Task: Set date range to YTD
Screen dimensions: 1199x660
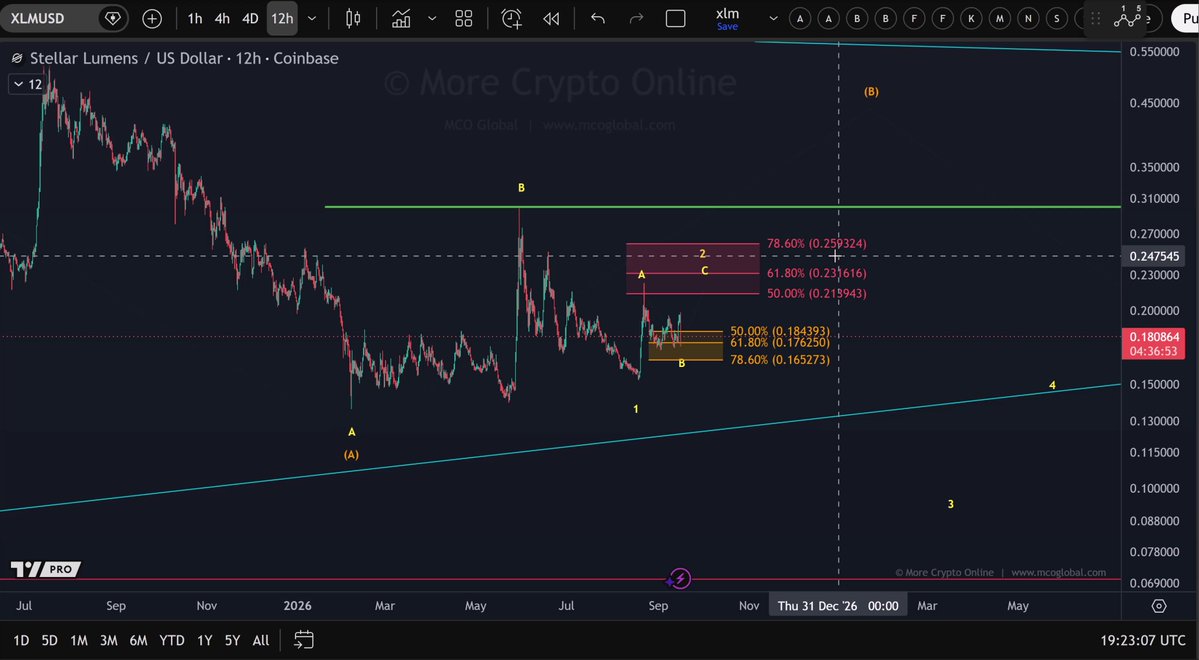Action: click(x=171, y=640)
